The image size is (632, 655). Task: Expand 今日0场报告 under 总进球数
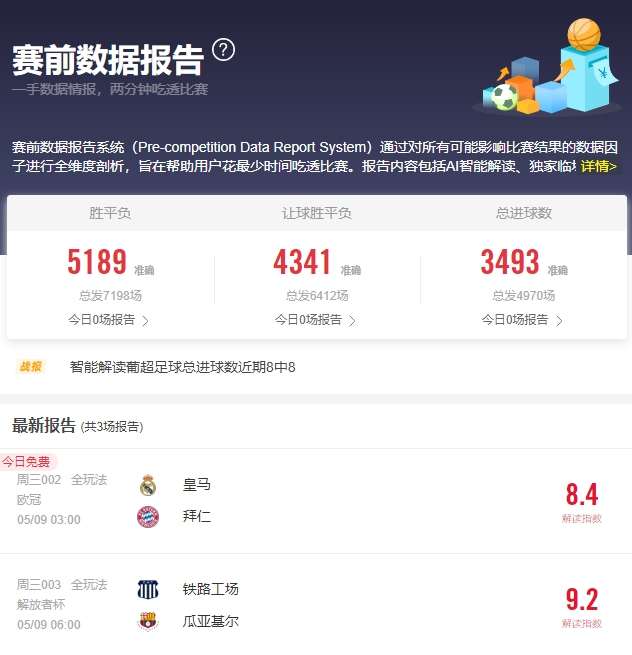522,320
